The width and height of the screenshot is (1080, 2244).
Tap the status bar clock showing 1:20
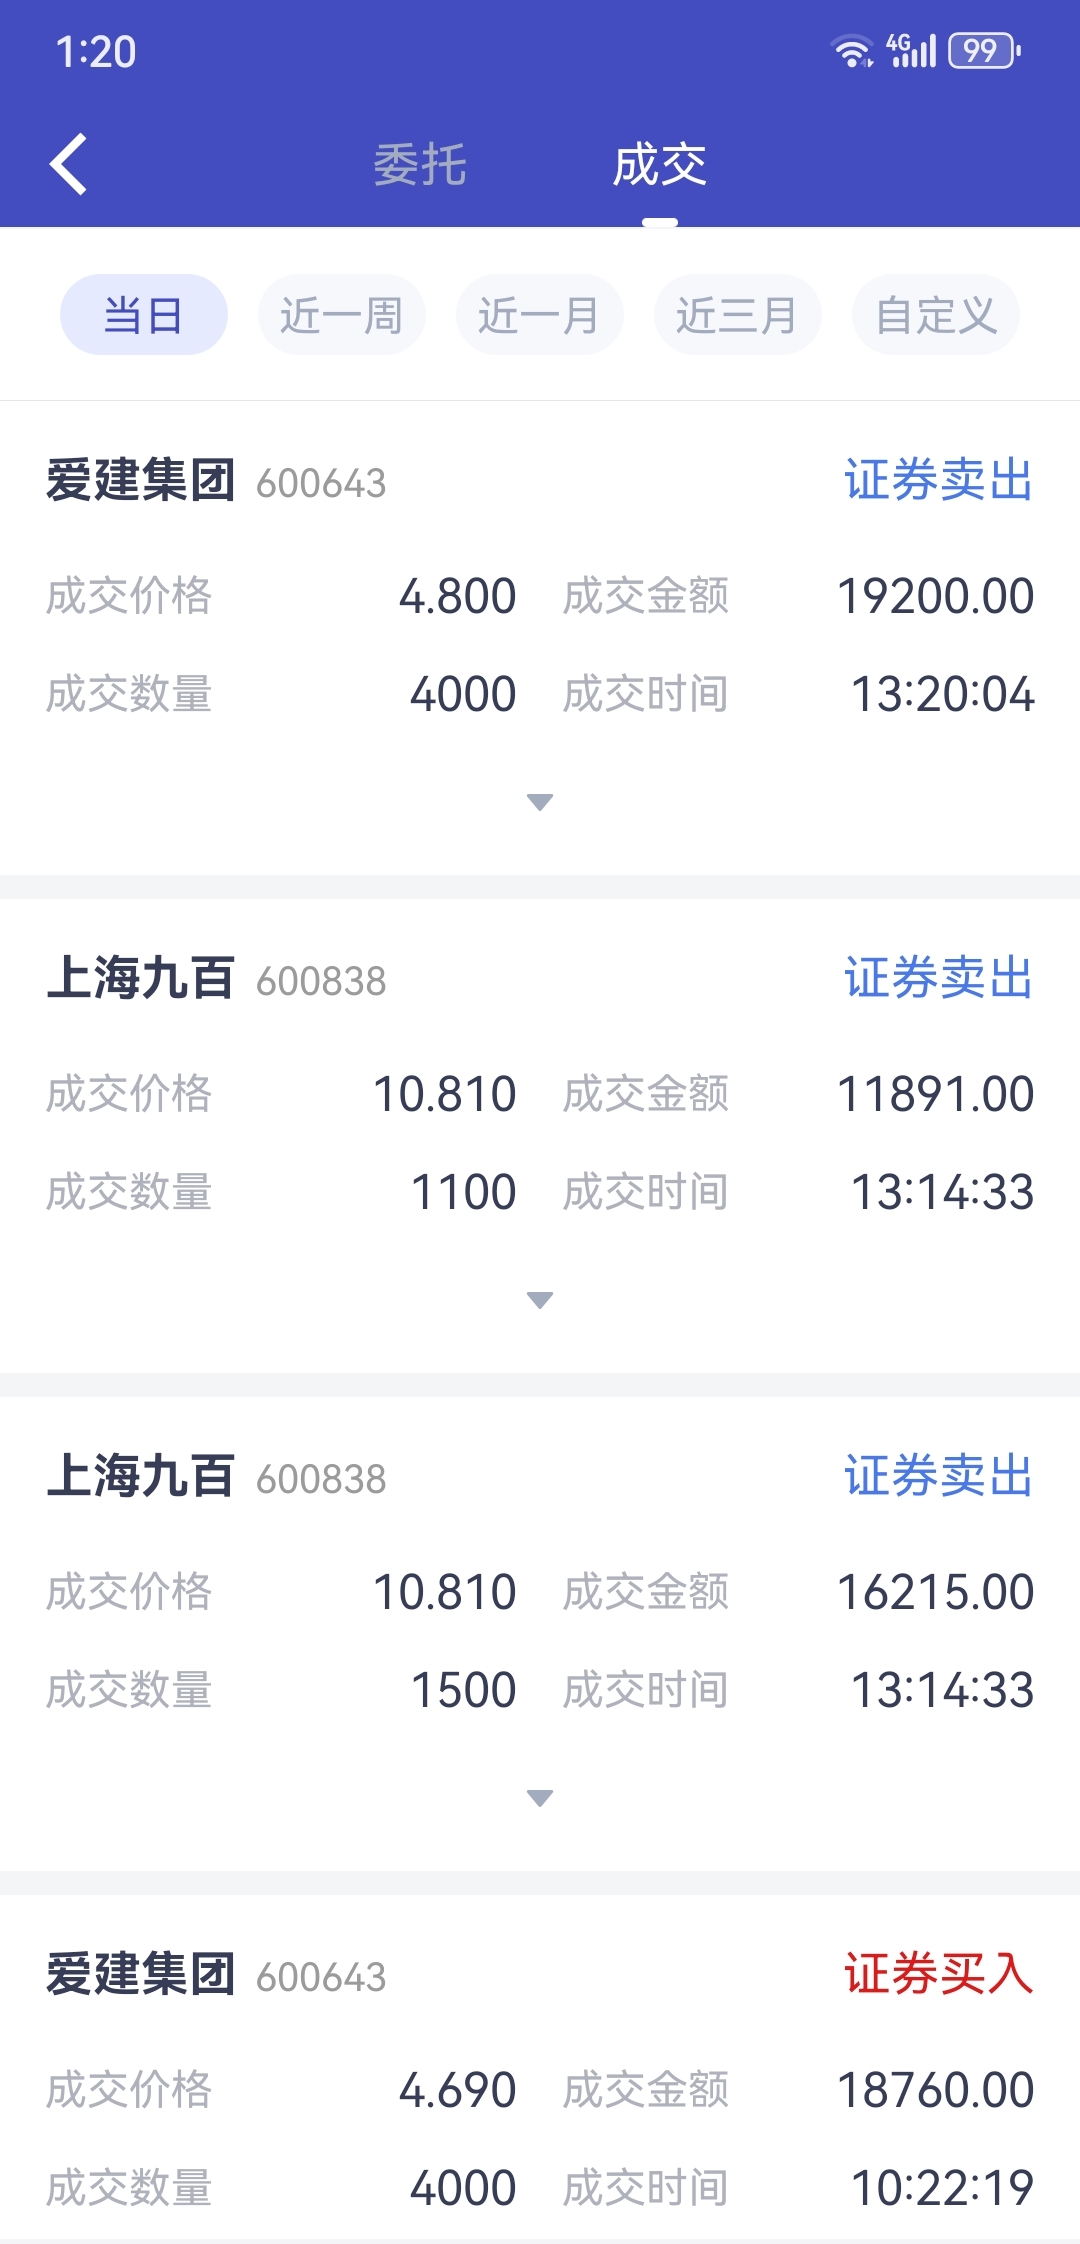point(96,52)
